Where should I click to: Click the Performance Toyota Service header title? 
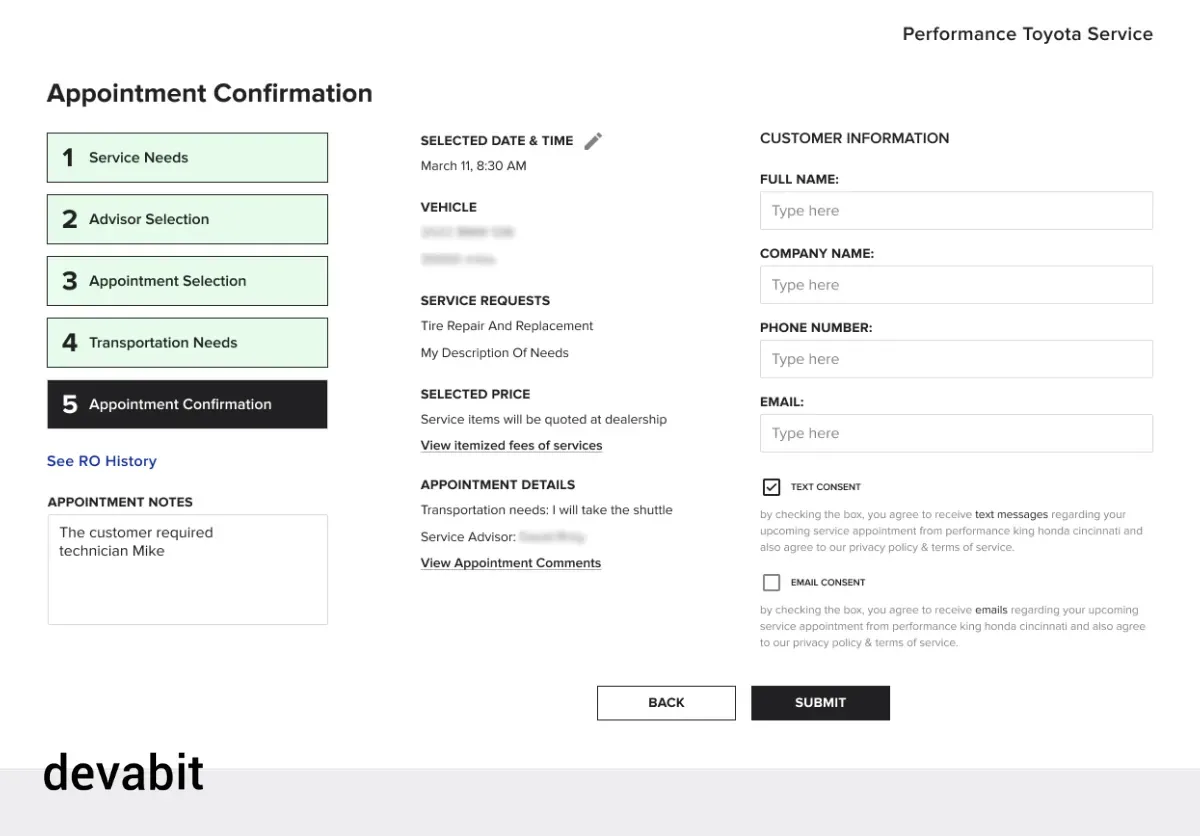point(1027,34)
